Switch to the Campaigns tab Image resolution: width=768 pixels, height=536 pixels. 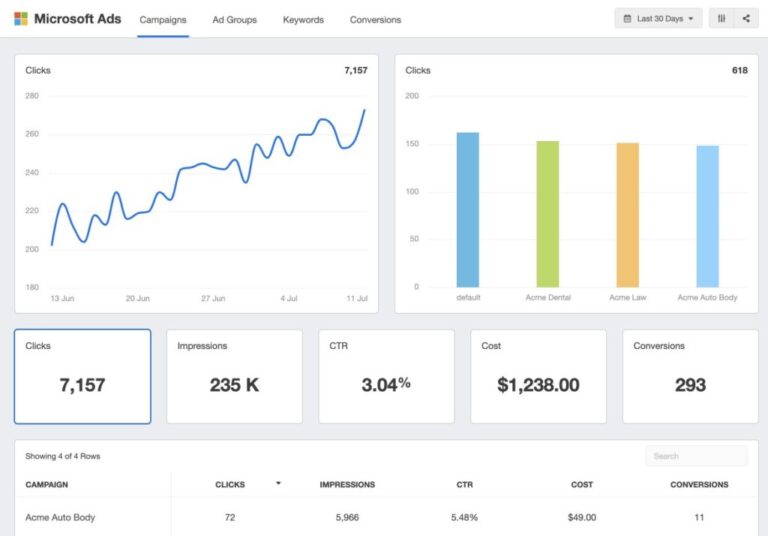coord(163,20)
